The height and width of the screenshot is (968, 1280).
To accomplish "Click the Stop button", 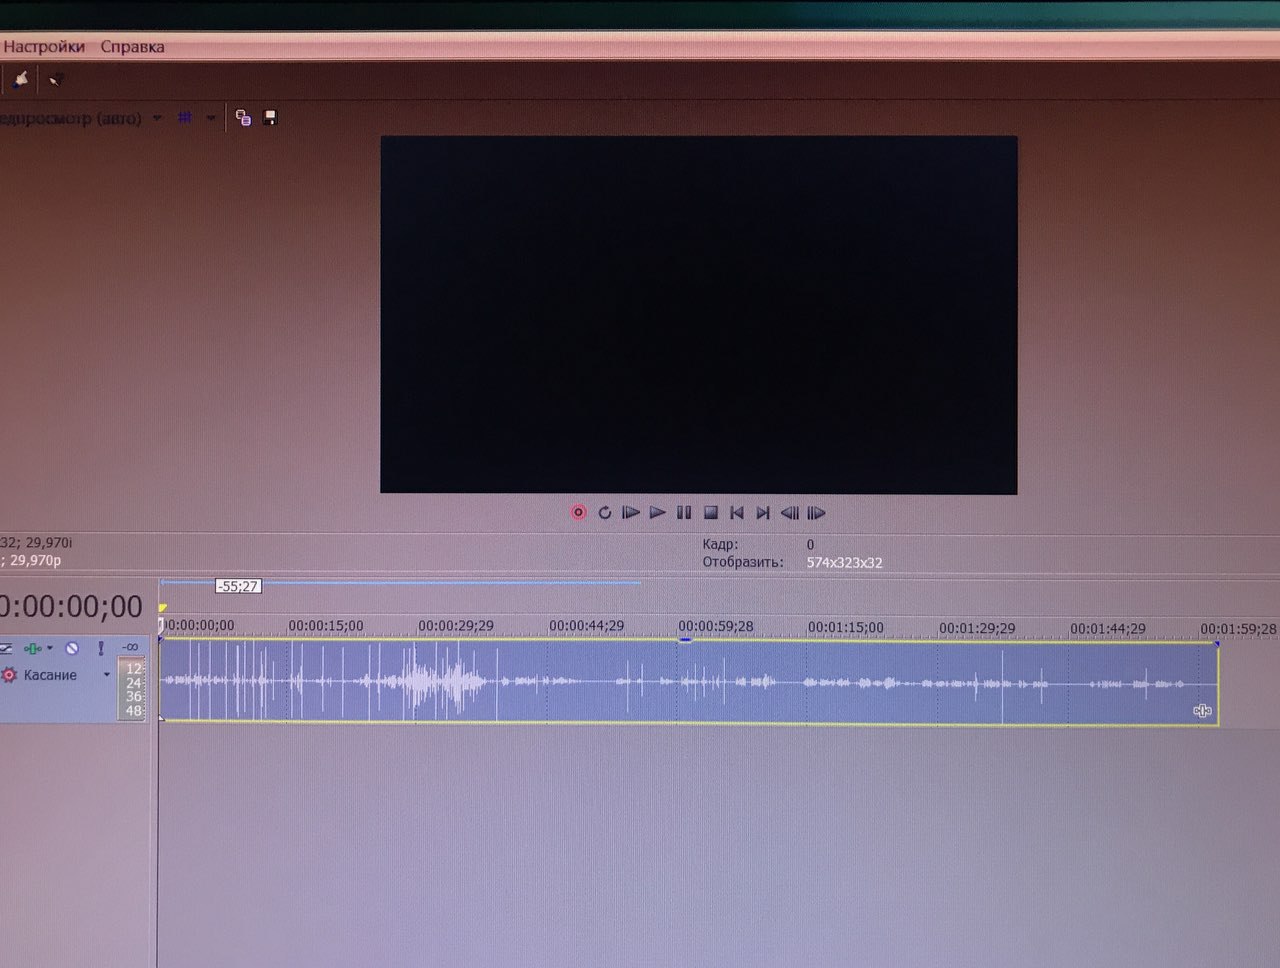I will point(711,513).
